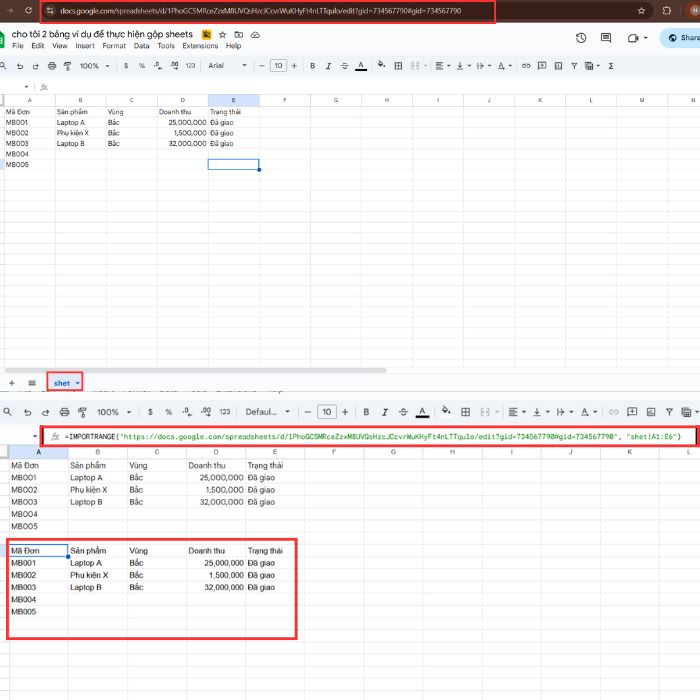Open the Data menu
700x700 pixels.
[x=142, y=46]
